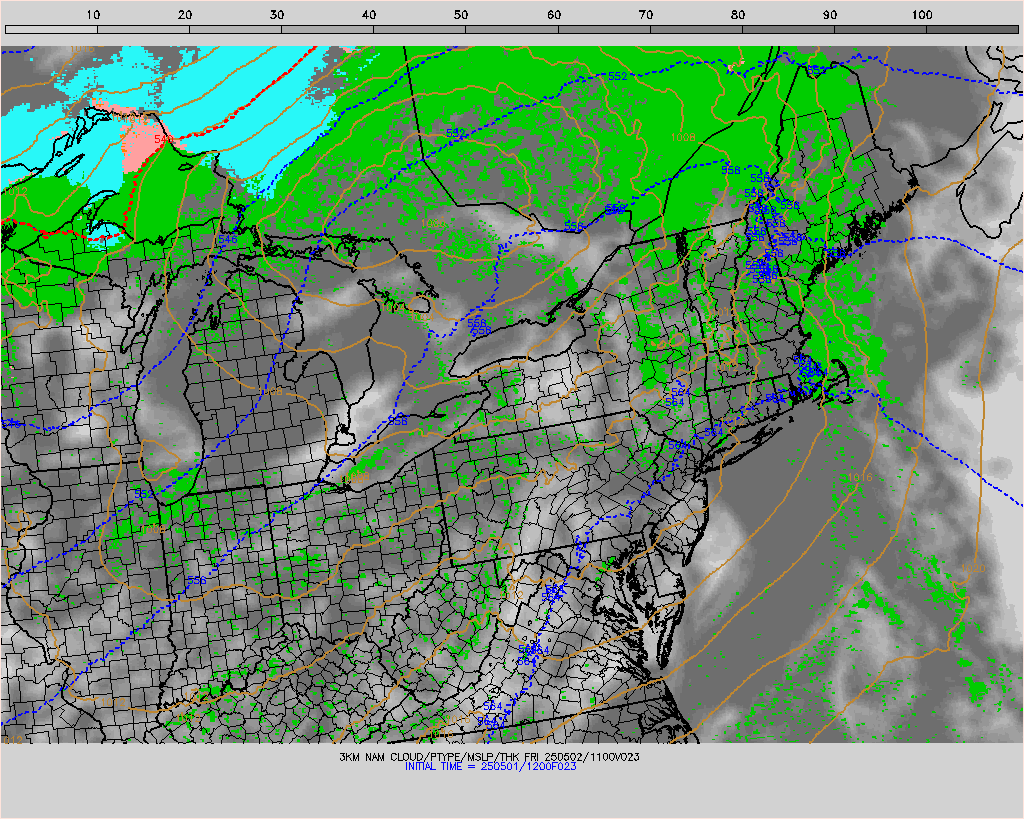Select the 20-30 percent gray scale segment
Viewport: 1024px width, 819px height.
(235, 29)
